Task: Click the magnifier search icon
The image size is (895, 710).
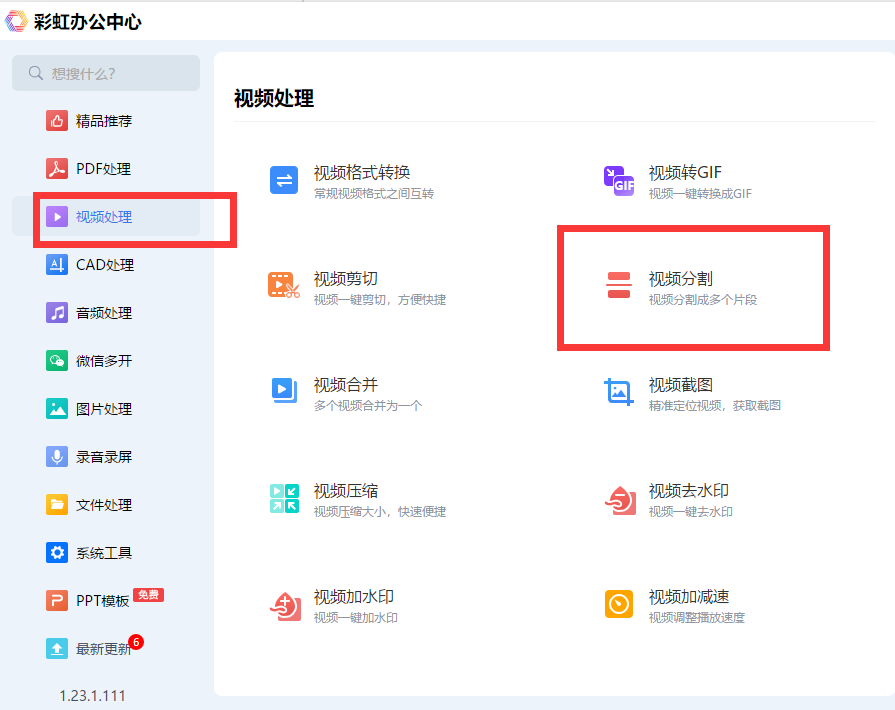Action: click(x=35, y=73)
